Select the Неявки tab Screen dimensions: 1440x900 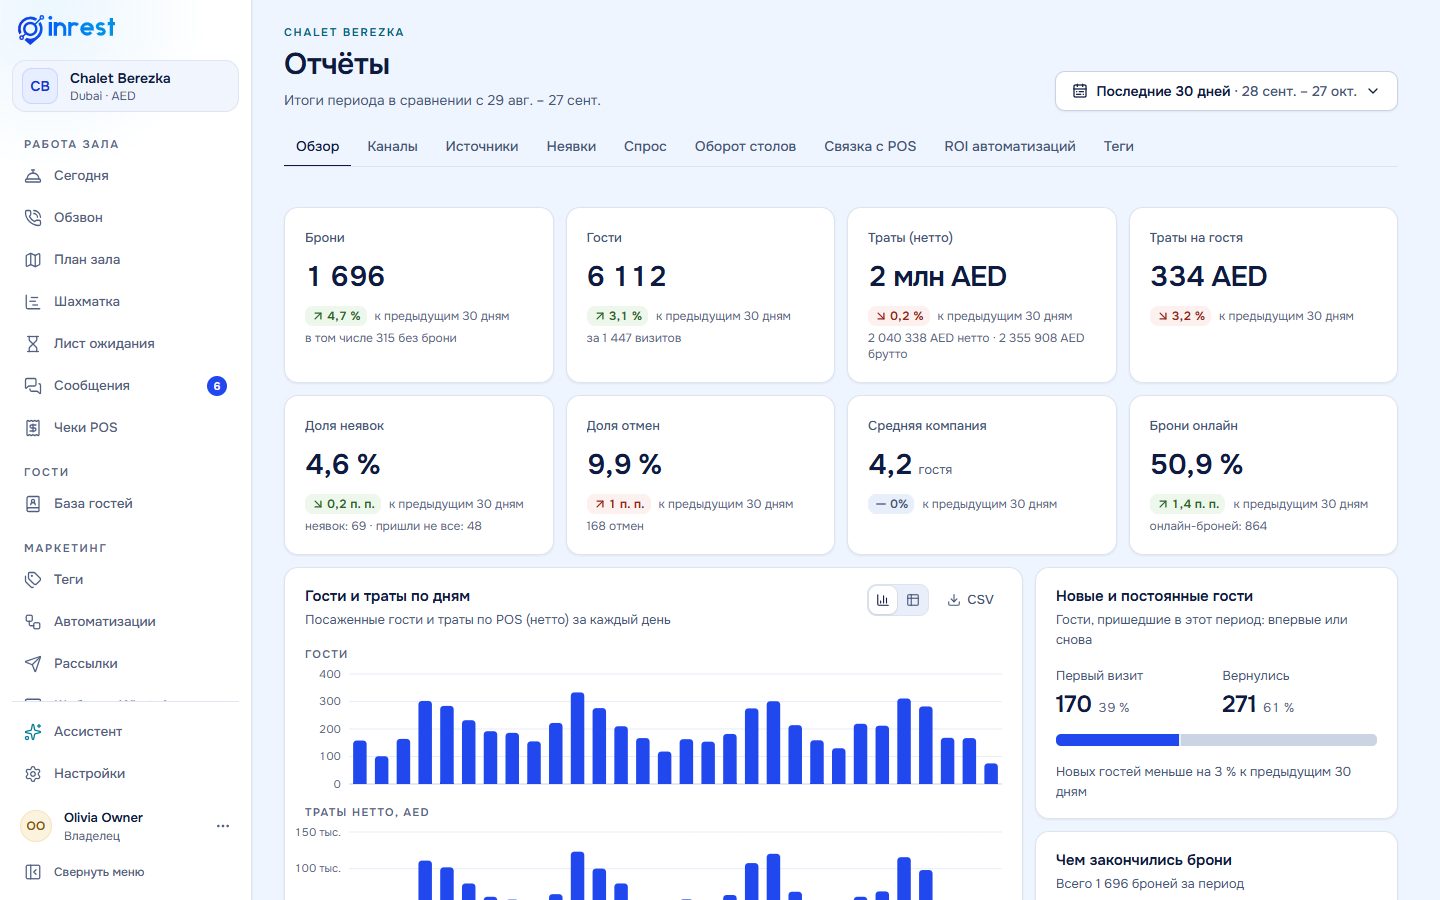[571, 146]
